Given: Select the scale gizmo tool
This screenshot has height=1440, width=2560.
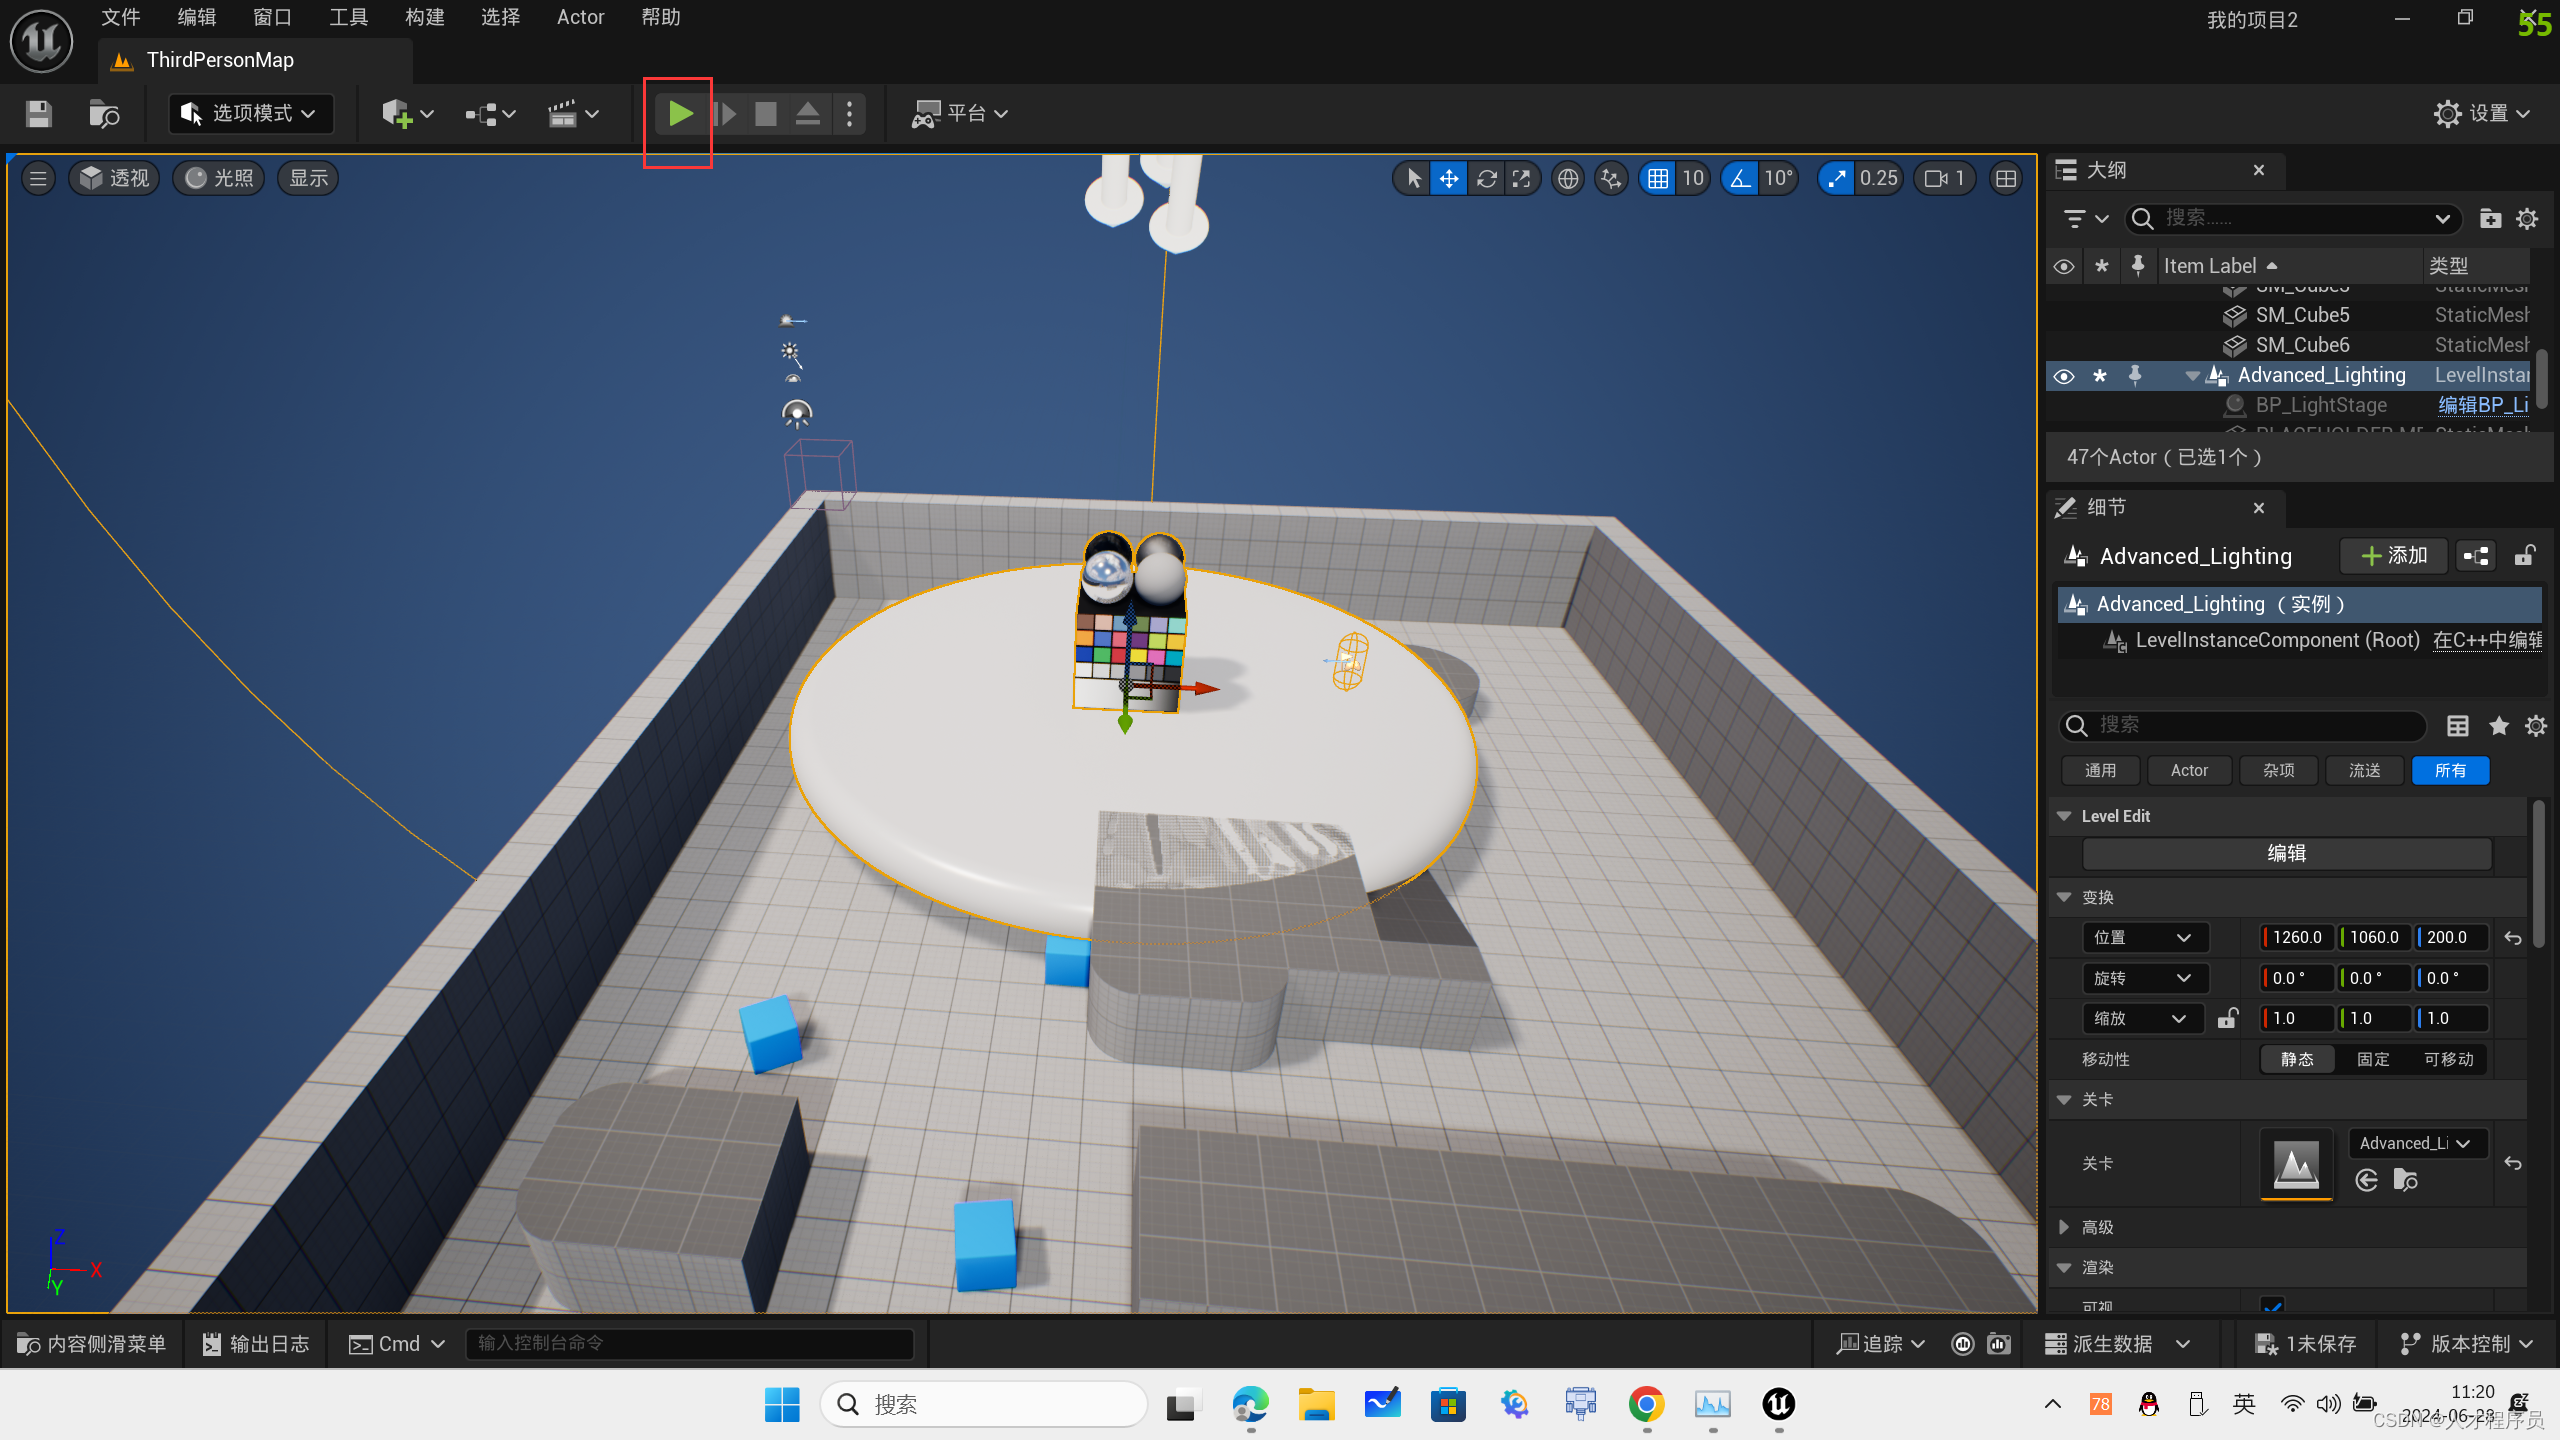Looking at the screenshot, I should coord(1521,179).
